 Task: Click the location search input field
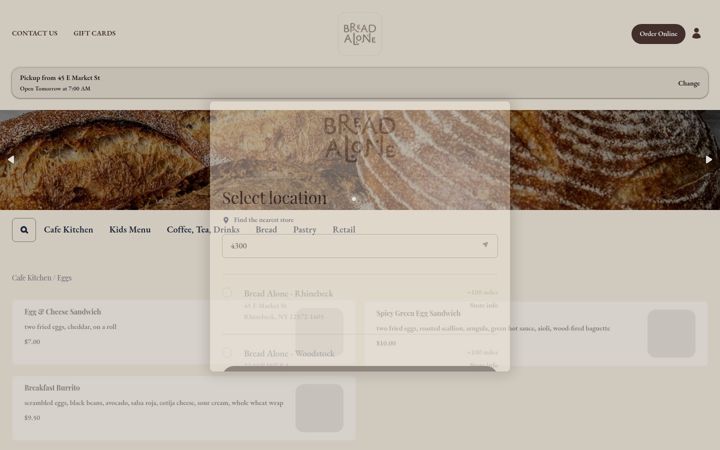click(x=360, y=246)
